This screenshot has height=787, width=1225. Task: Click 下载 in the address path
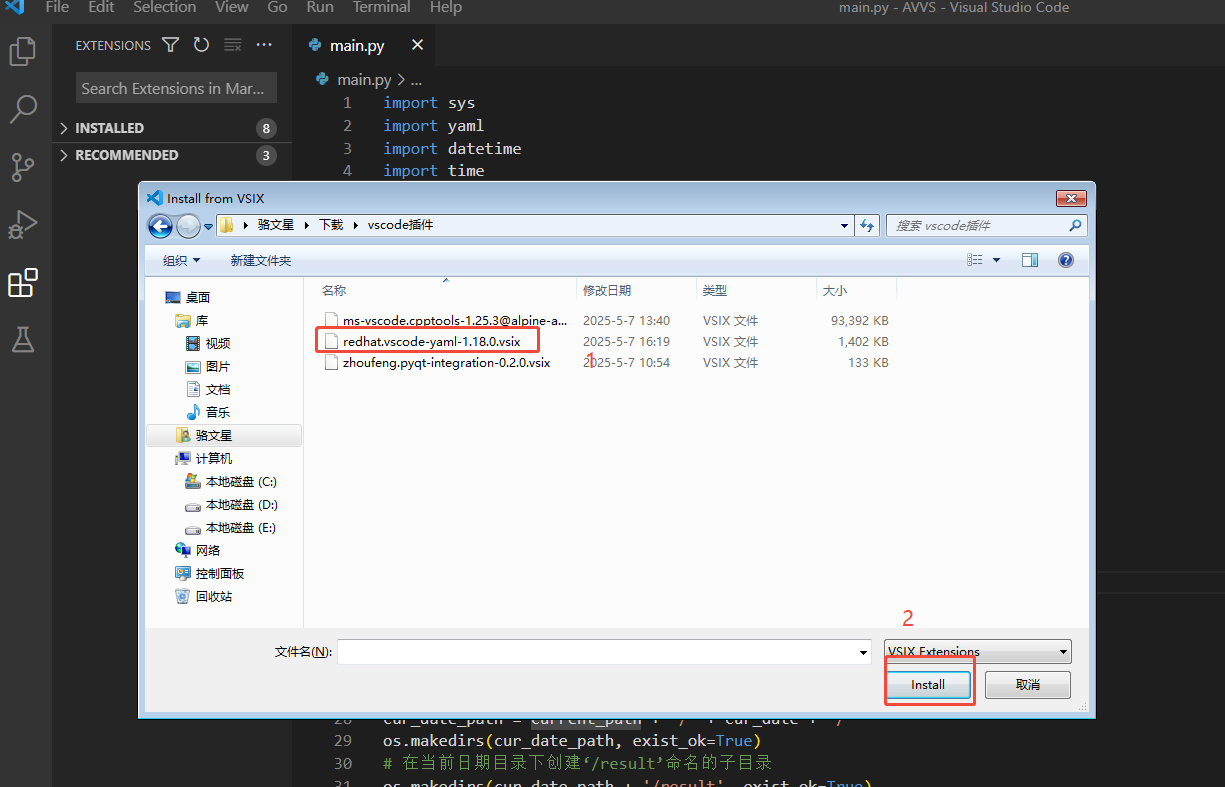(331, 226)
